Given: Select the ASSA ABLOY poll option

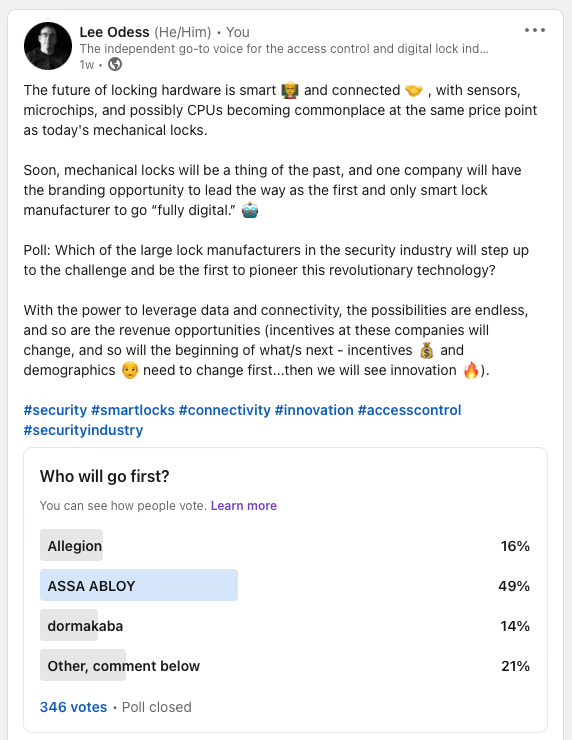Looking at the screenshot, I should click(x=285, y=585).
